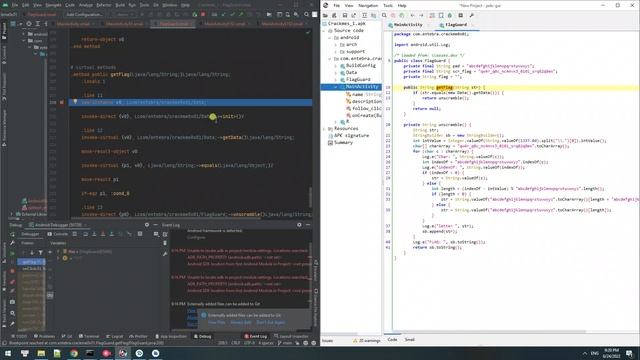Click the green bug log icon in JADX toolbar
Screen dimensions: 640x360
coord(450,16)
